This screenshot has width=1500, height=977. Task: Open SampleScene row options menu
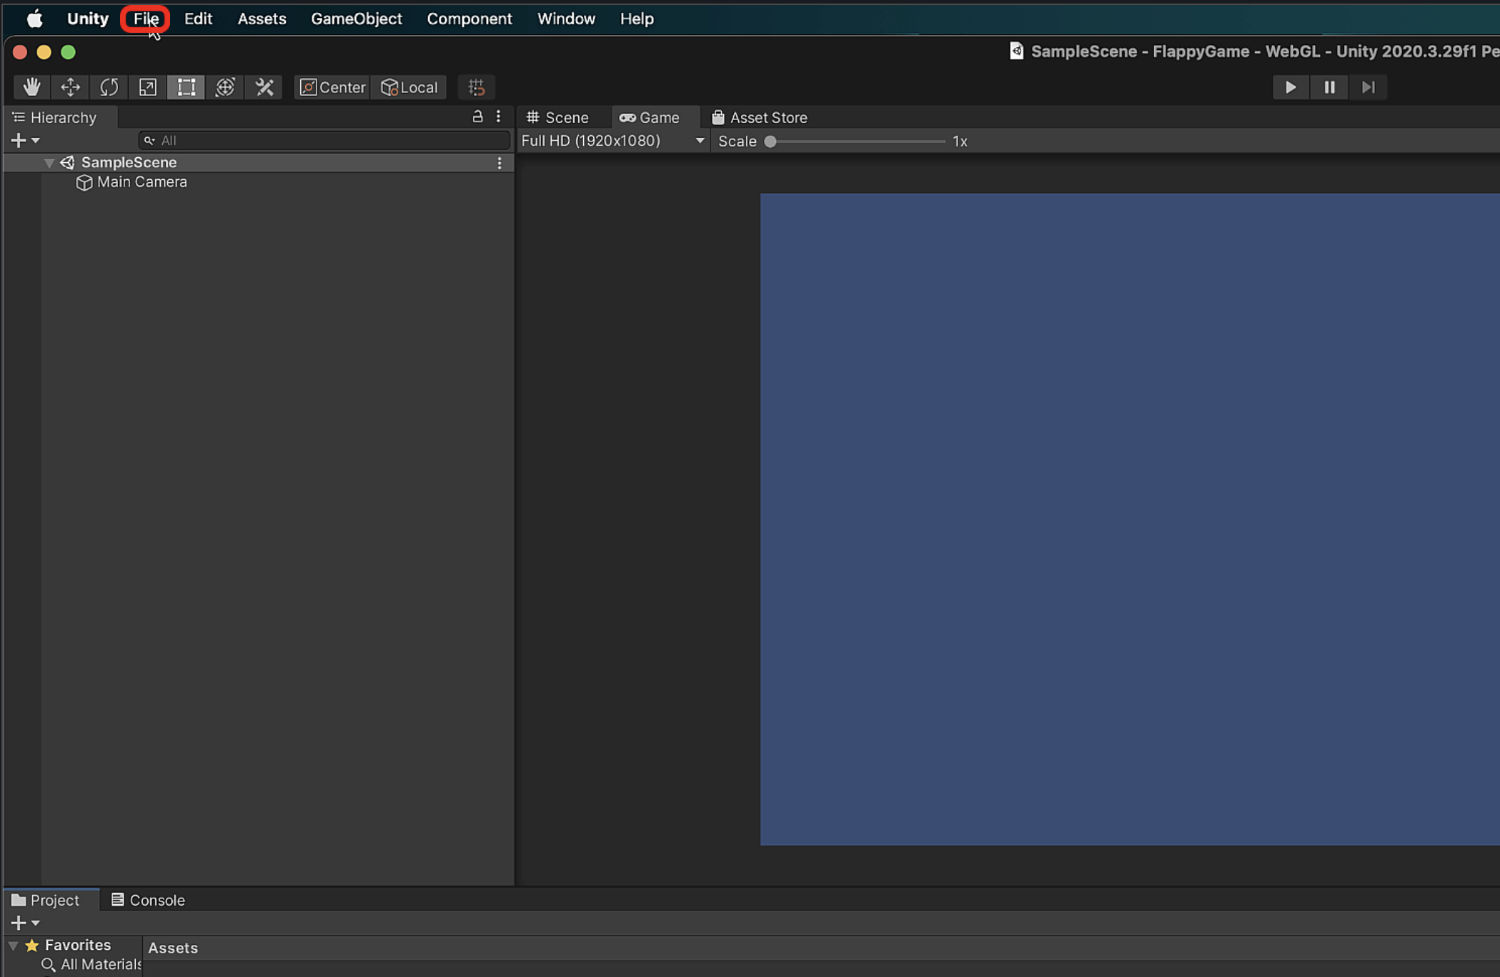[x=500, y=163]
